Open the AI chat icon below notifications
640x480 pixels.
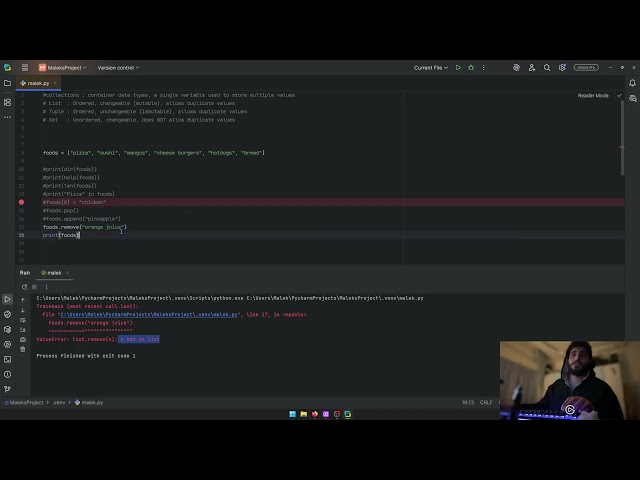(632, 98)
